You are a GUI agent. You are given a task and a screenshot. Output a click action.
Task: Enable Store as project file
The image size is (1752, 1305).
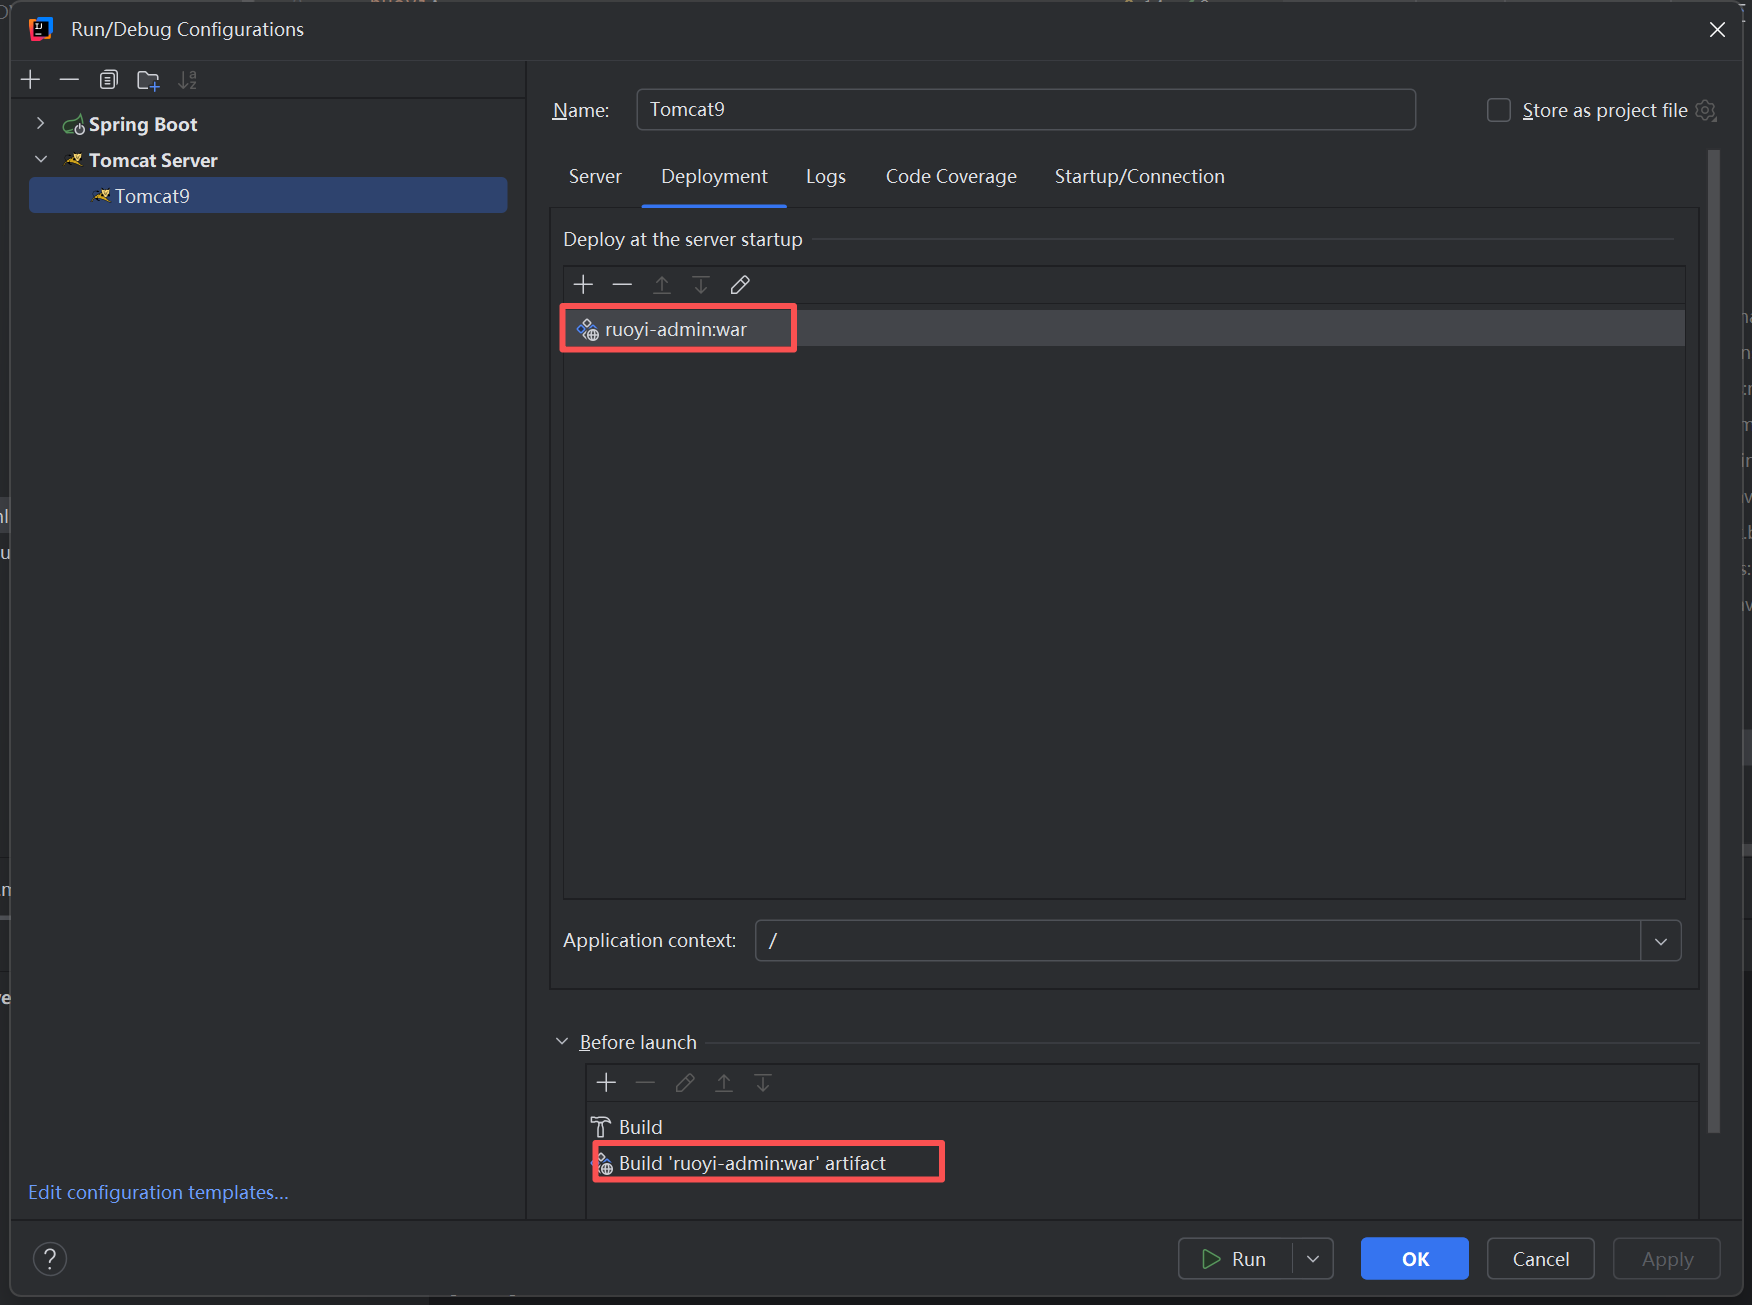[1499, 110]
